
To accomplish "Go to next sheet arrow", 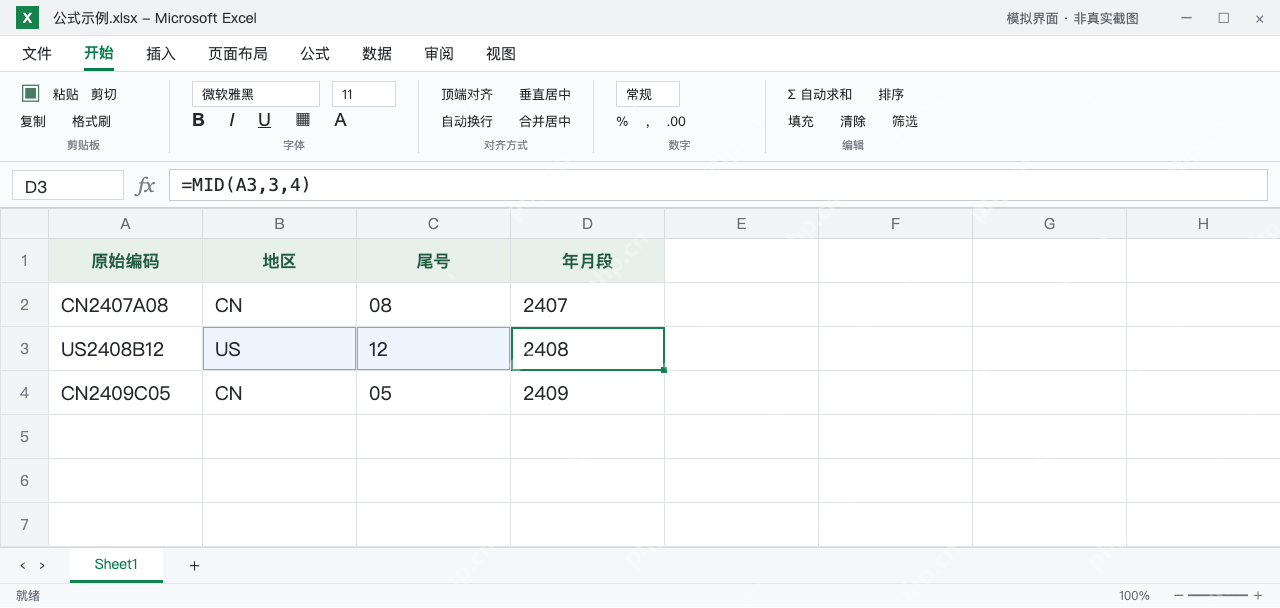I will (x=42, y=566).
